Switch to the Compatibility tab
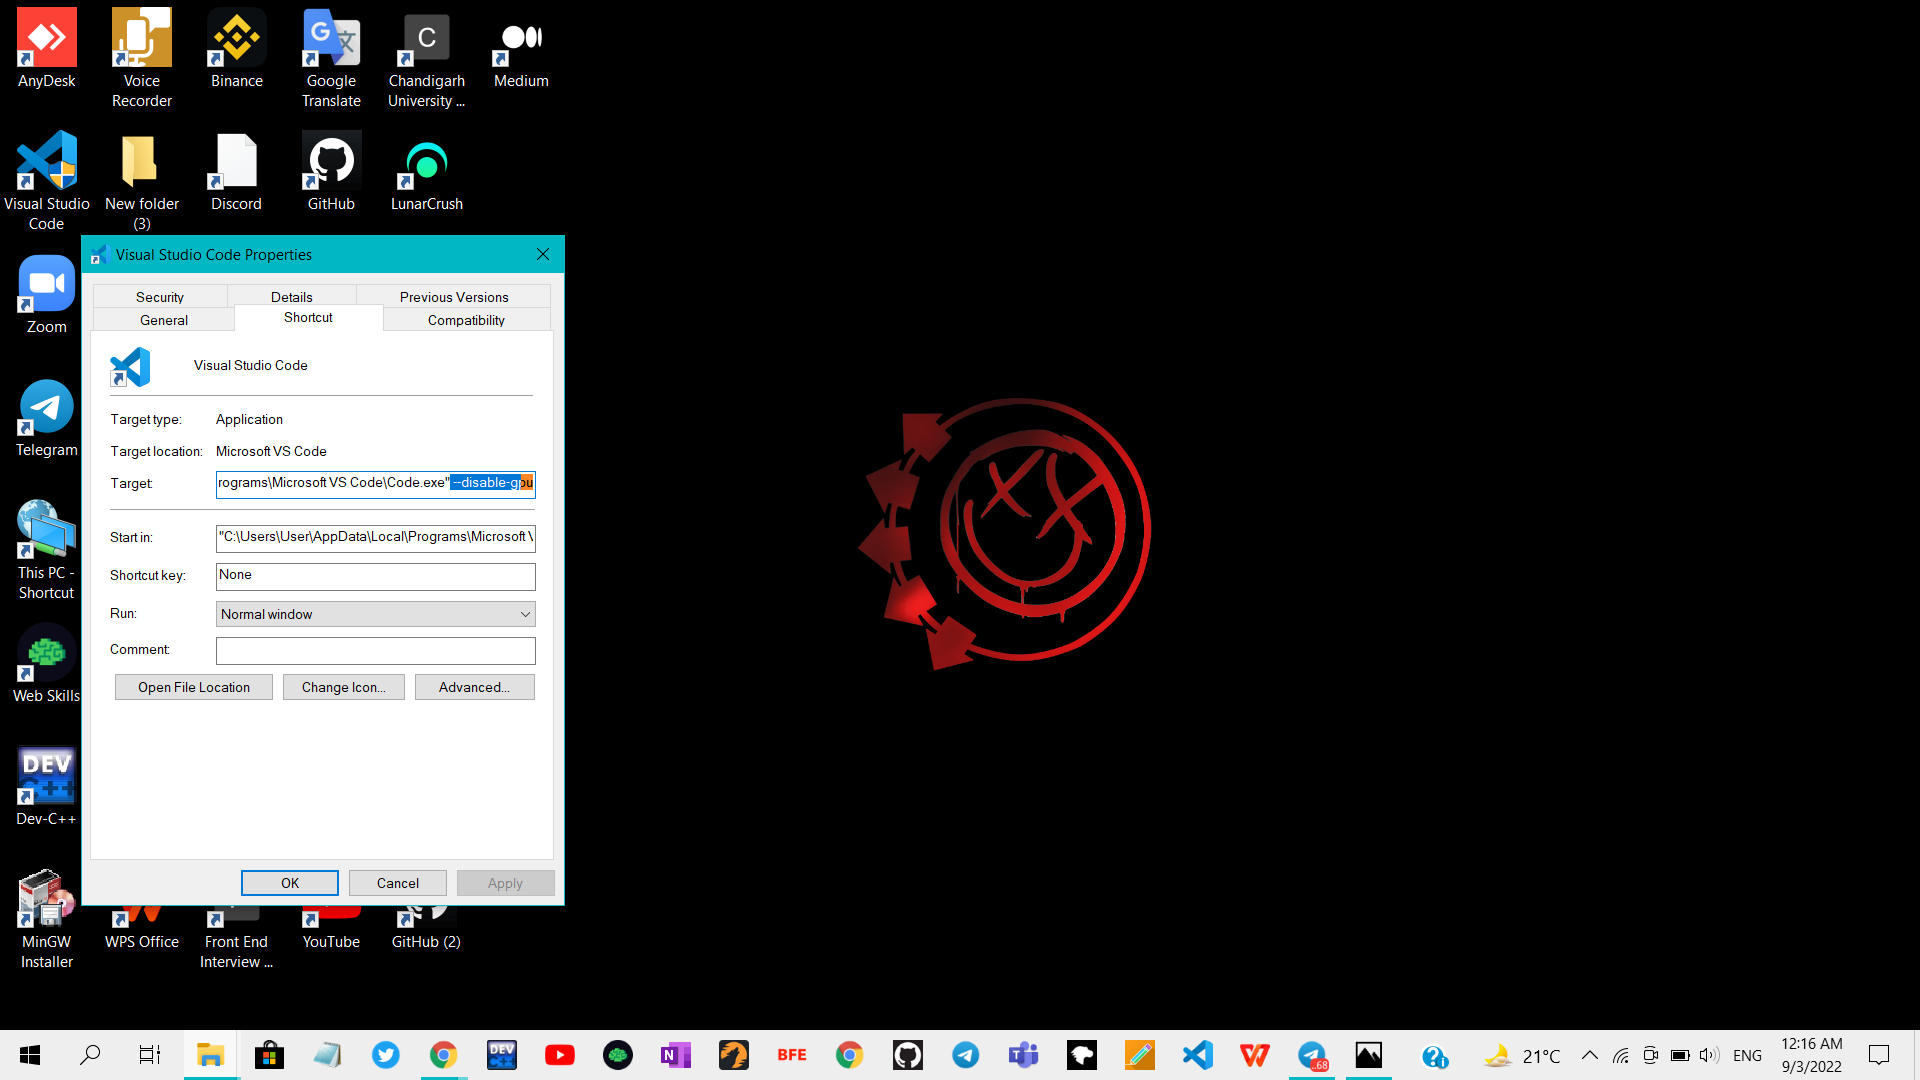This screenshot has width=1920, height=1080. click(x=465, y=319)
